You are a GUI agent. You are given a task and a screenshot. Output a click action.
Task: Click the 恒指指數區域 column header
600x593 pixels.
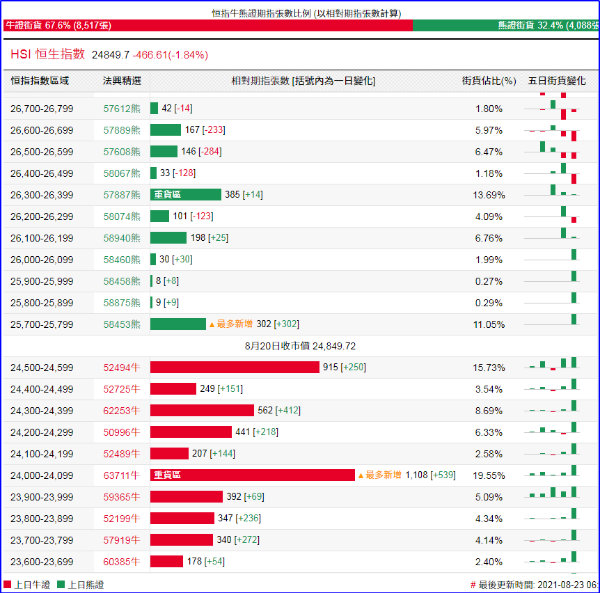coord(40,81)
